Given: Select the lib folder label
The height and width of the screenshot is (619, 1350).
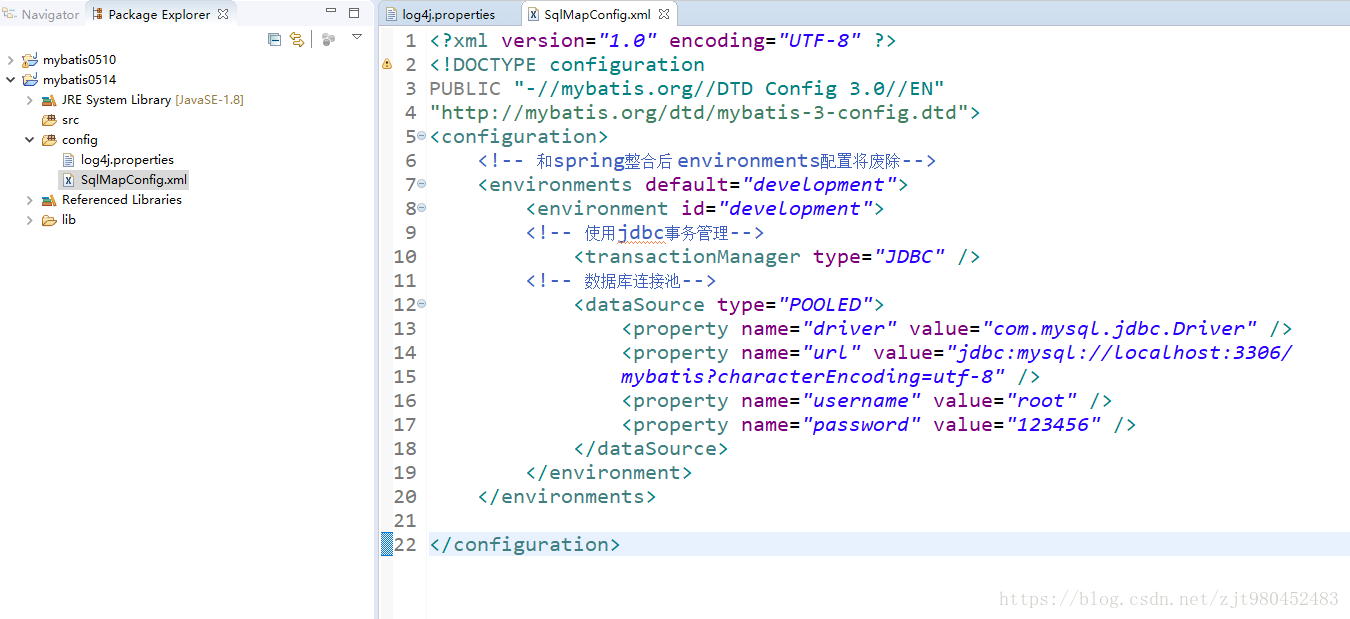Looking at the screenshot, I should click(x=68, y=220).
